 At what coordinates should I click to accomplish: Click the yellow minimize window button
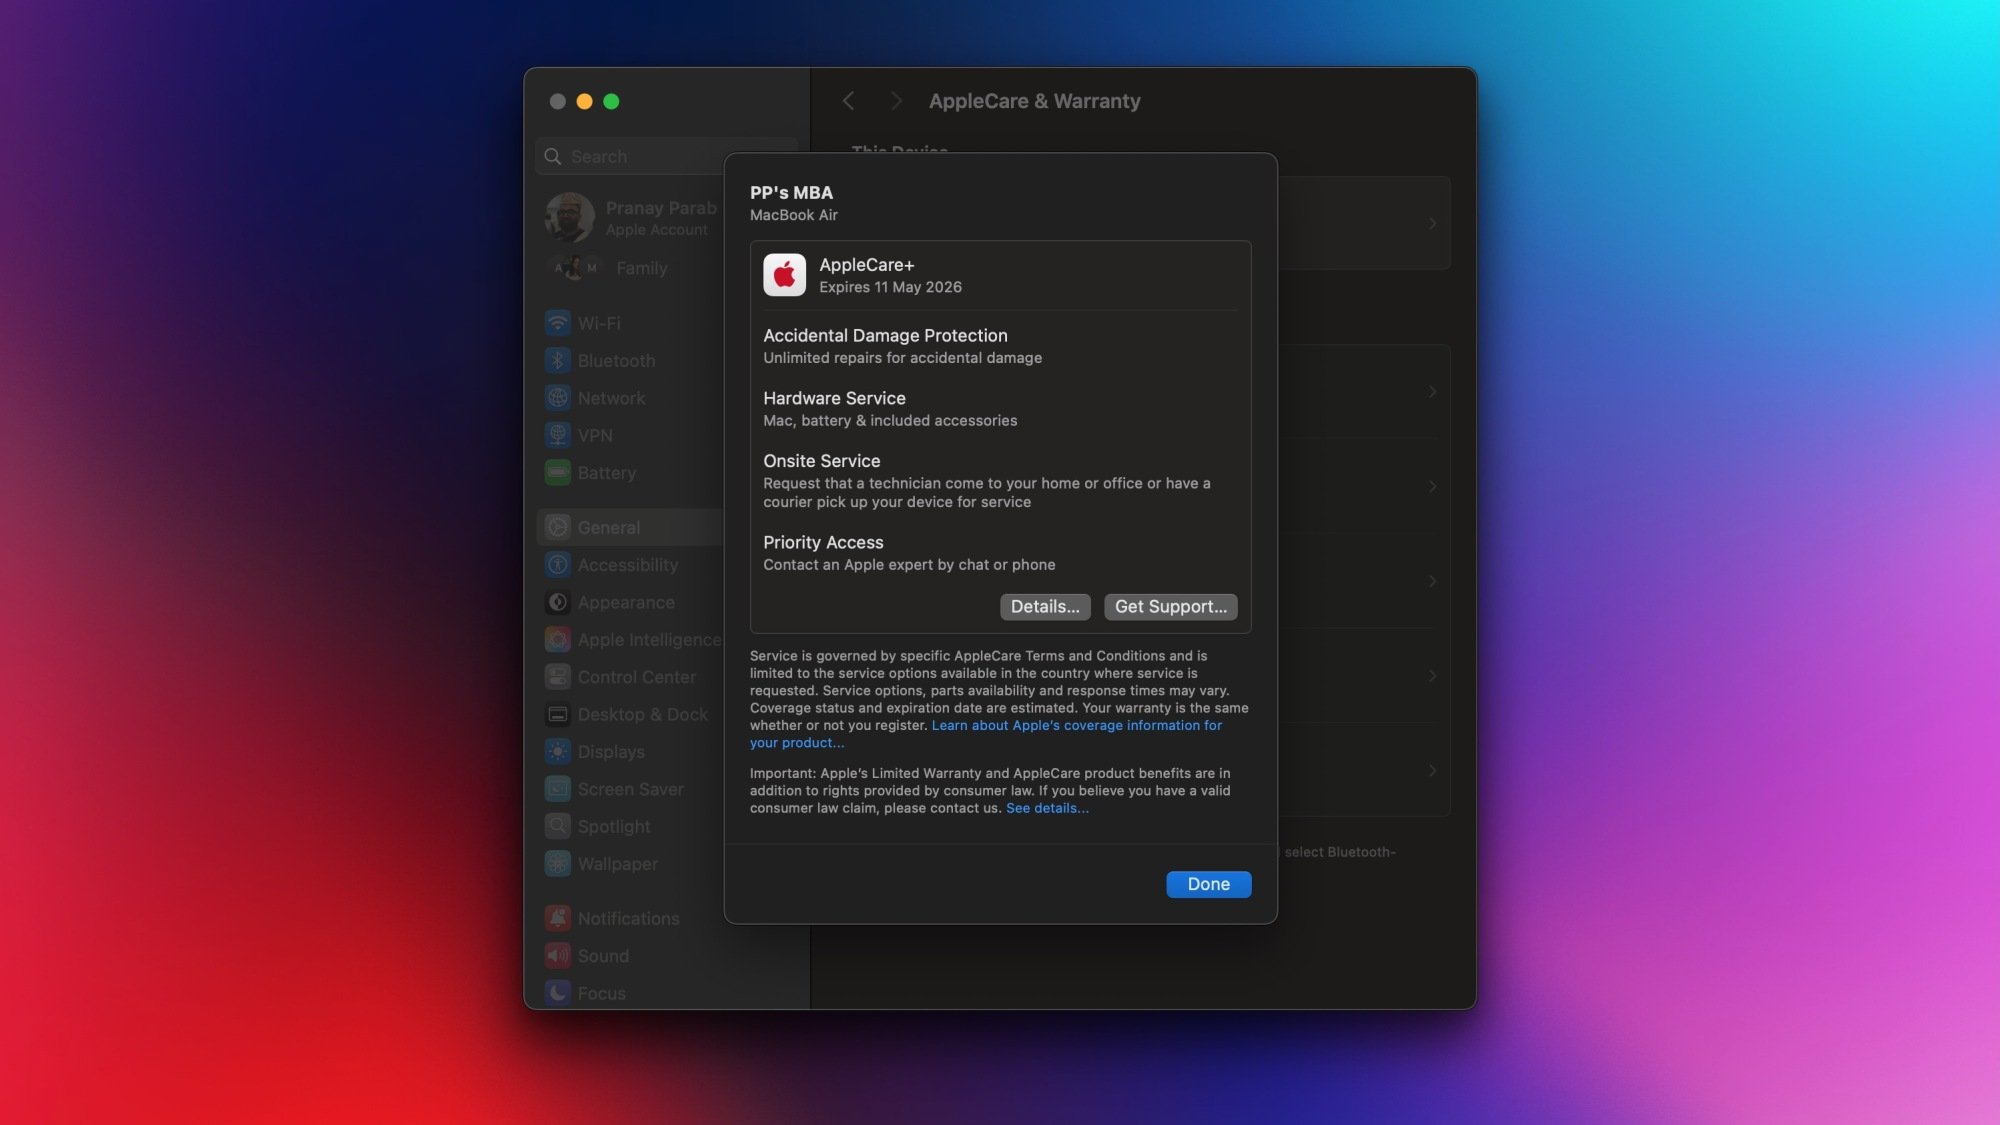[x=584, y=101]
